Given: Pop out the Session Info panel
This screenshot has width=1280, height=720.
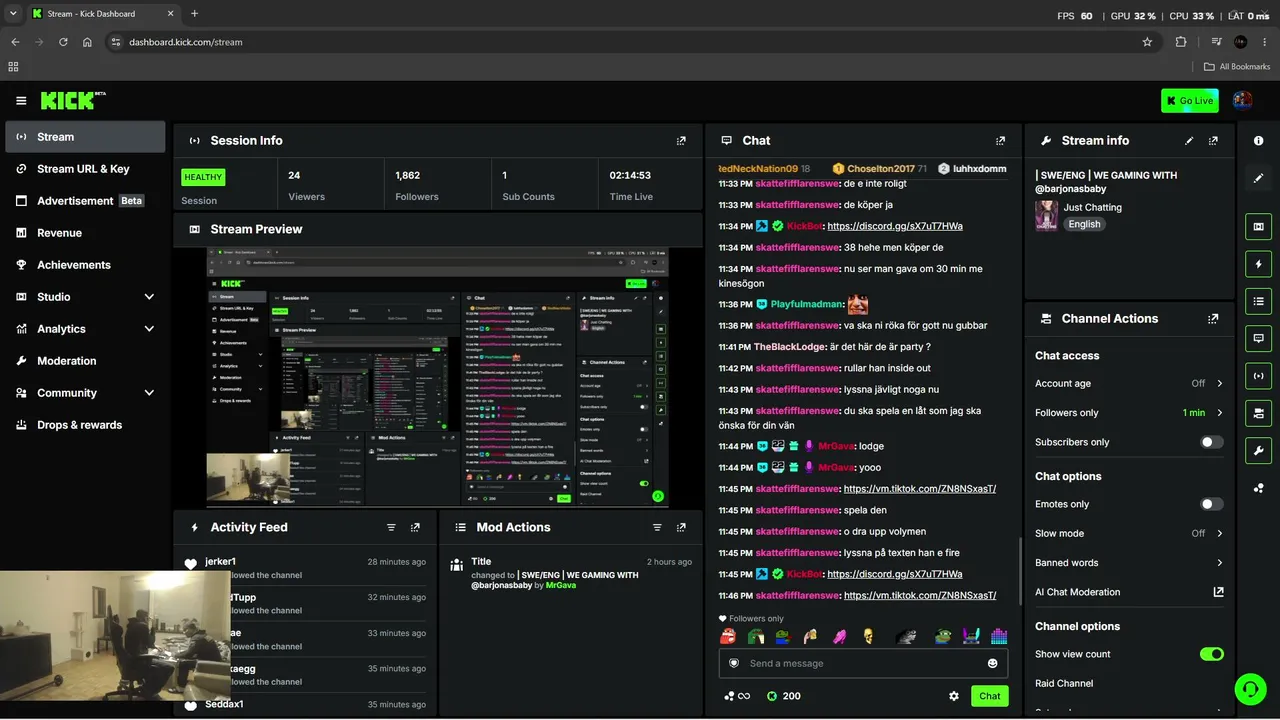Looking at the screenshot, I should click(x=681, y=141).
